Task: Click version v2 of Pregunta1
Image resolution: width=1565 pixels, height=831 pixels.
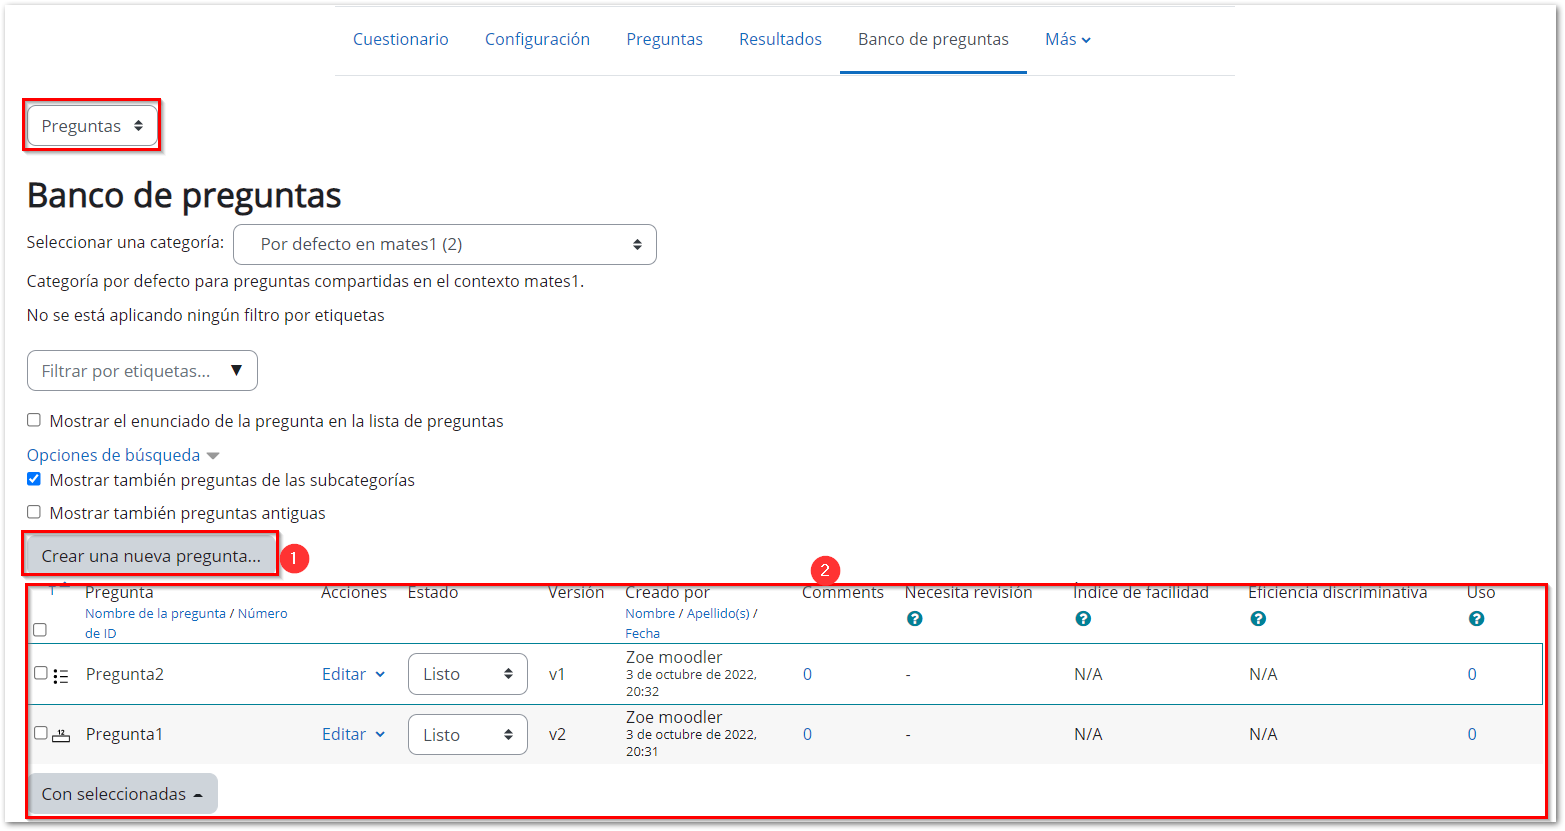Action: tap(557, 734)
